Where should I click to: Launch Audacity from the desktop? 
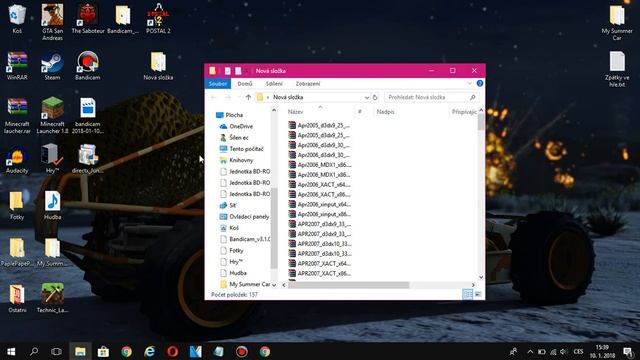(17, 159)
